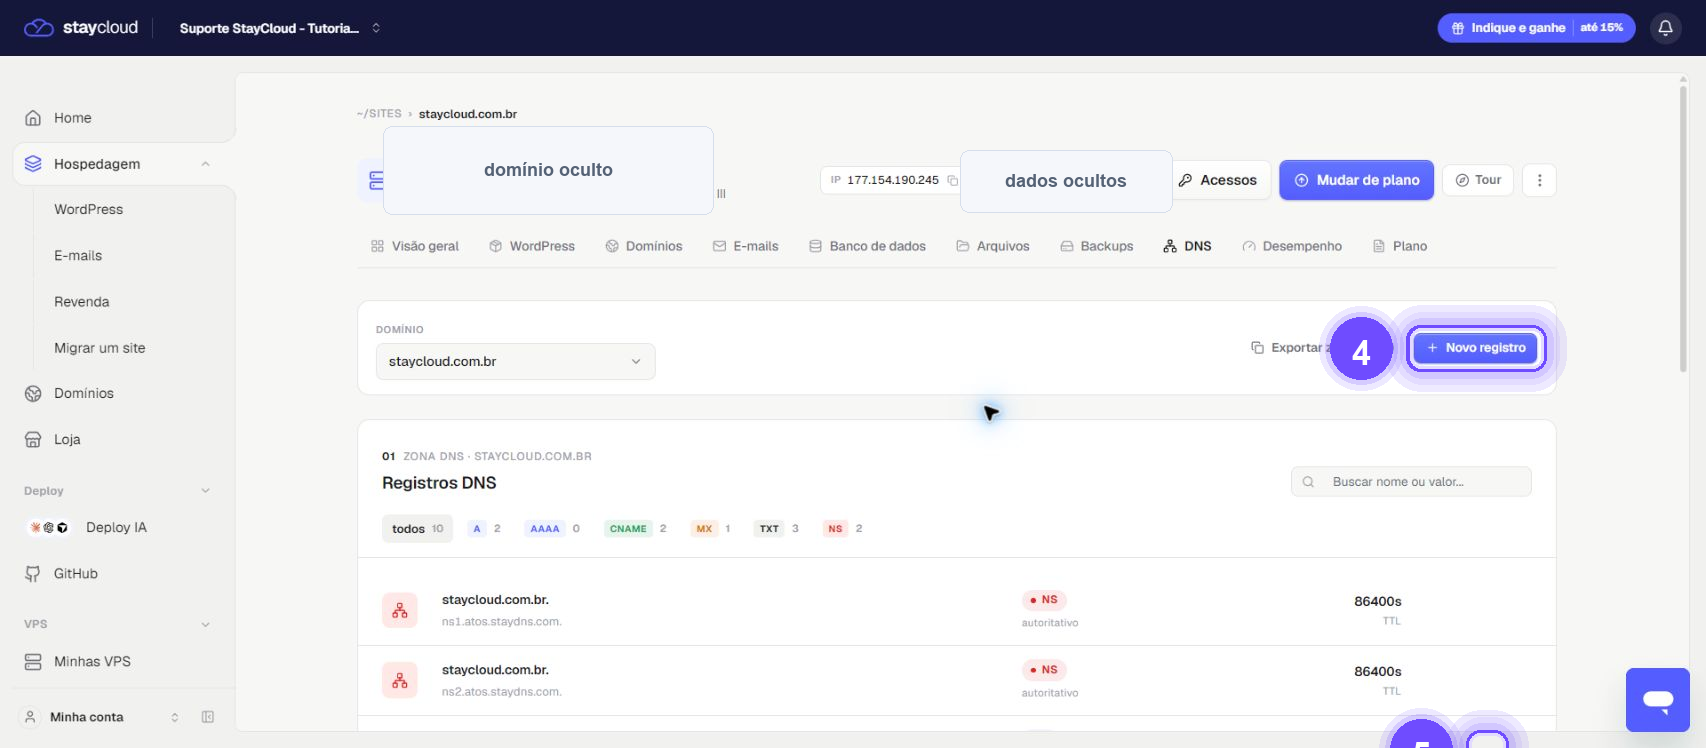Go to the Backups tab
Image resolution: width=1706 pixels, height=748 pixels.
click(x=1097, y=246)
